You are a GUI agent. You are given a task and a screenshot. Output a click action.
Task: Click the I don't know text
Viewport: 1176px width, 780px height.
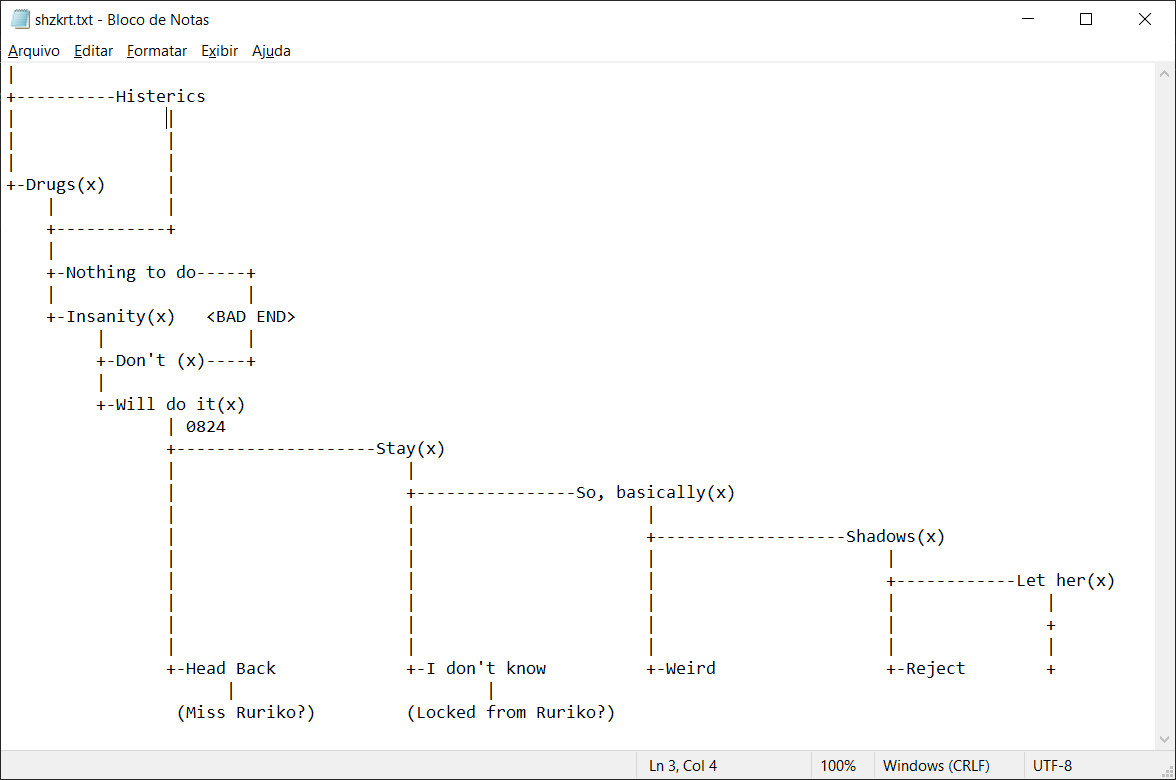point(486,668)
